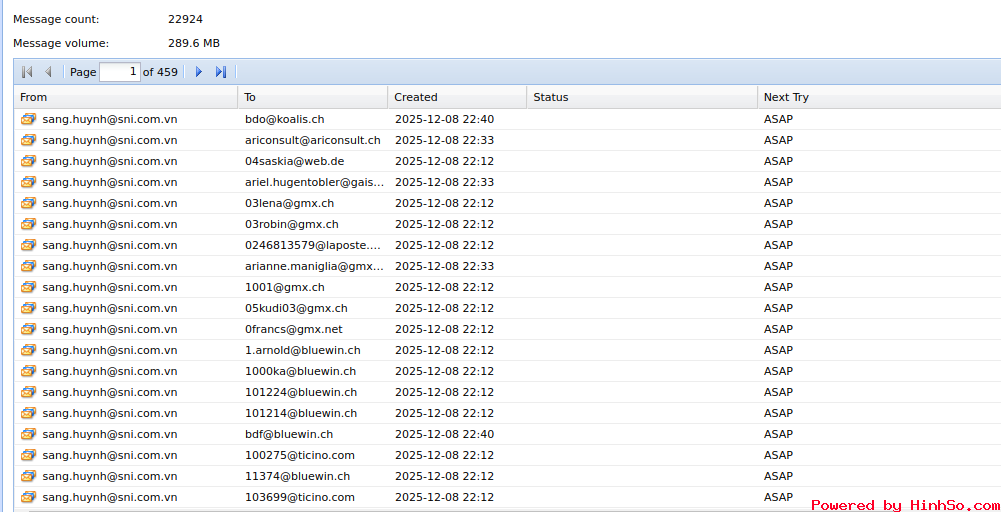Select the row for 05kudi03@gmx.ch
1001x512 pixels.
click(296, 308)
